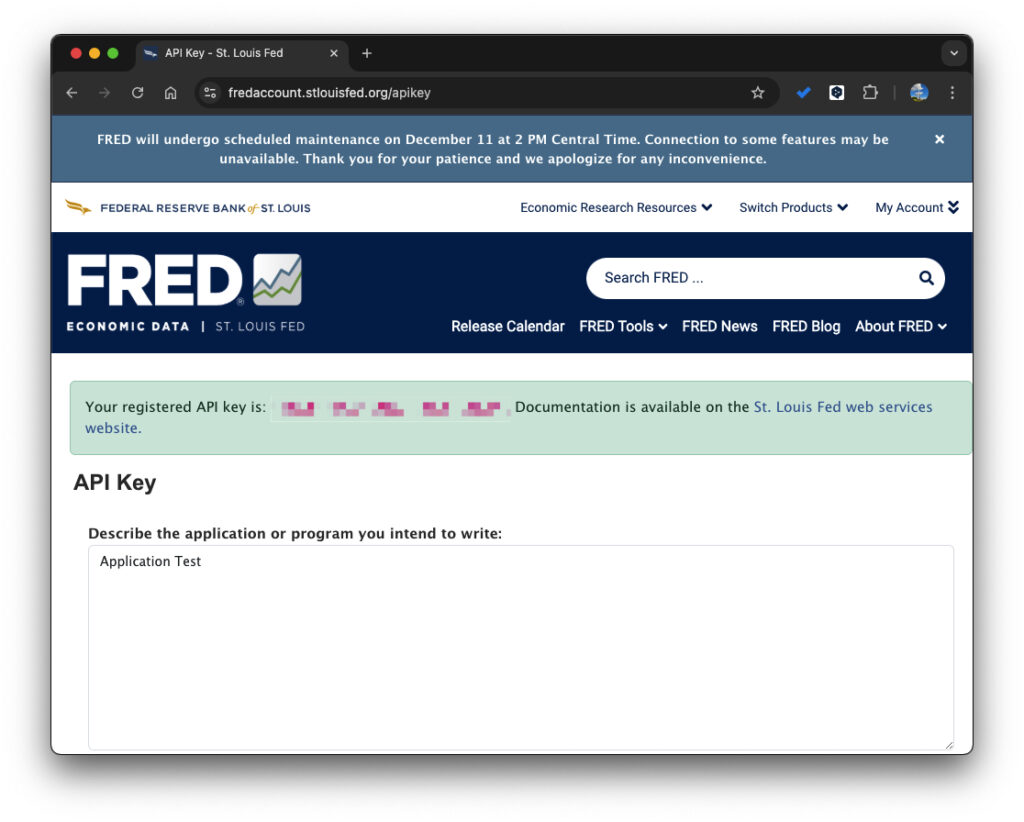Expand the FRED Tools menu

(623, 326)
